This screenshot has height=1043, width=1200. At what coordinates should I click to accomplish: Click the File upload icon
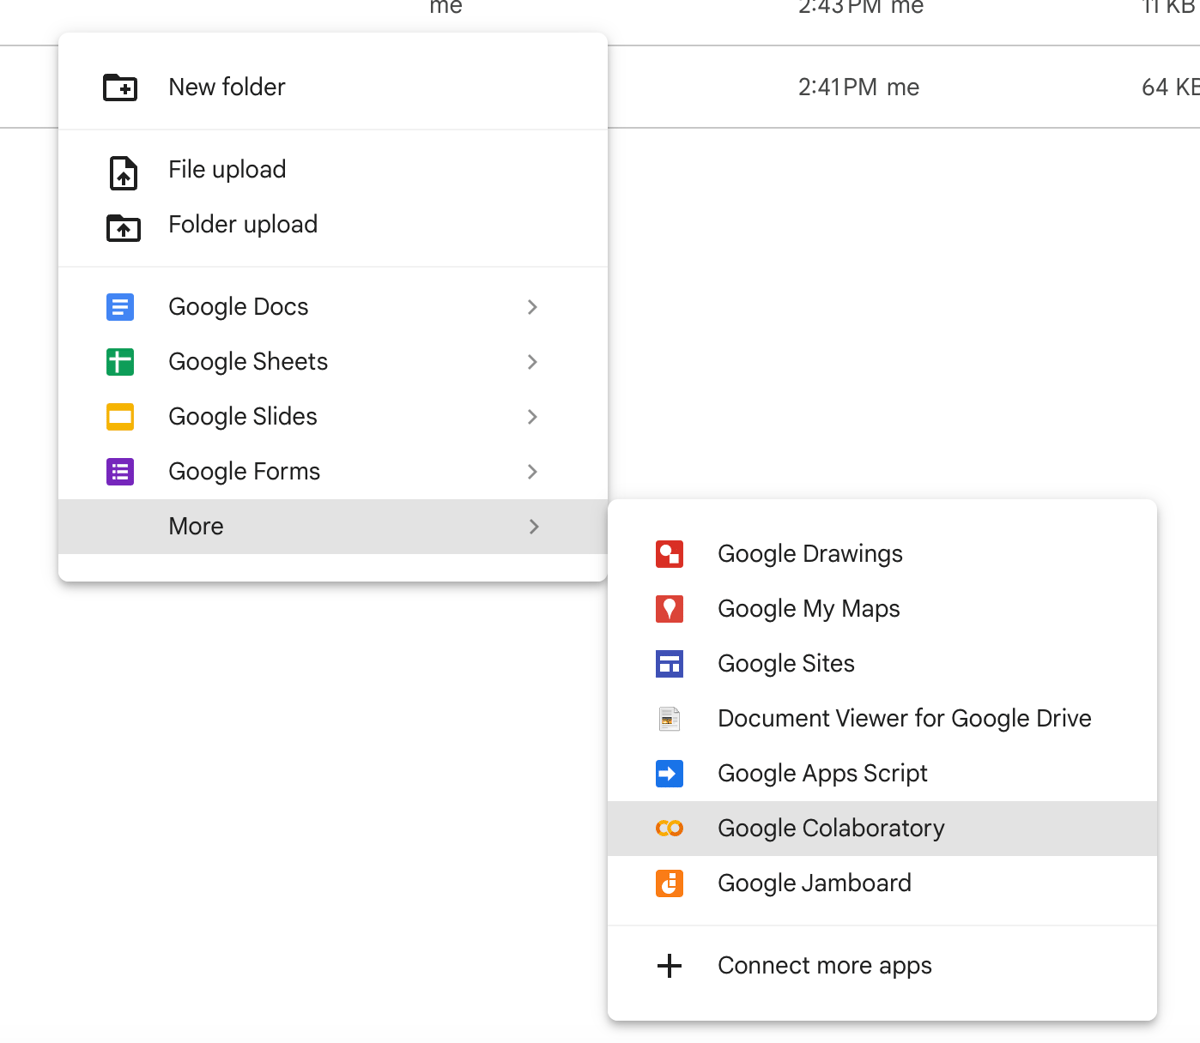pyautogui.click(x=123, y=172)
